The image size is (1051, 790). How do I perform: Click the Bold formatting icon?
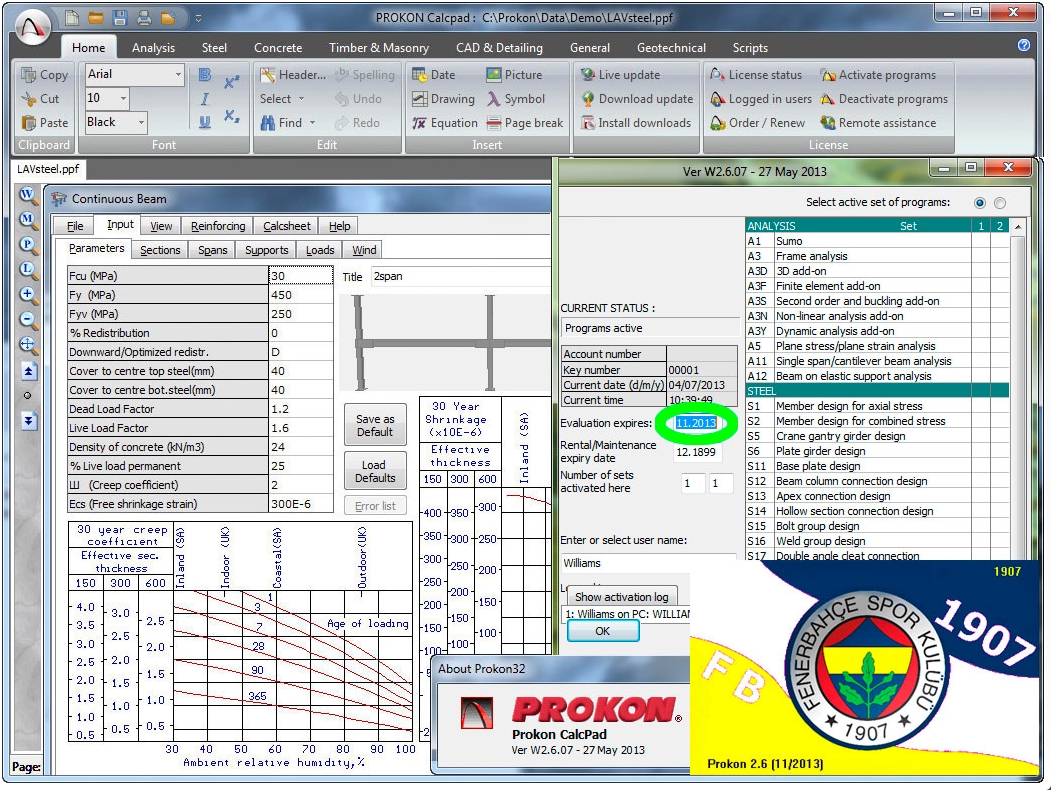click(205, 74)
